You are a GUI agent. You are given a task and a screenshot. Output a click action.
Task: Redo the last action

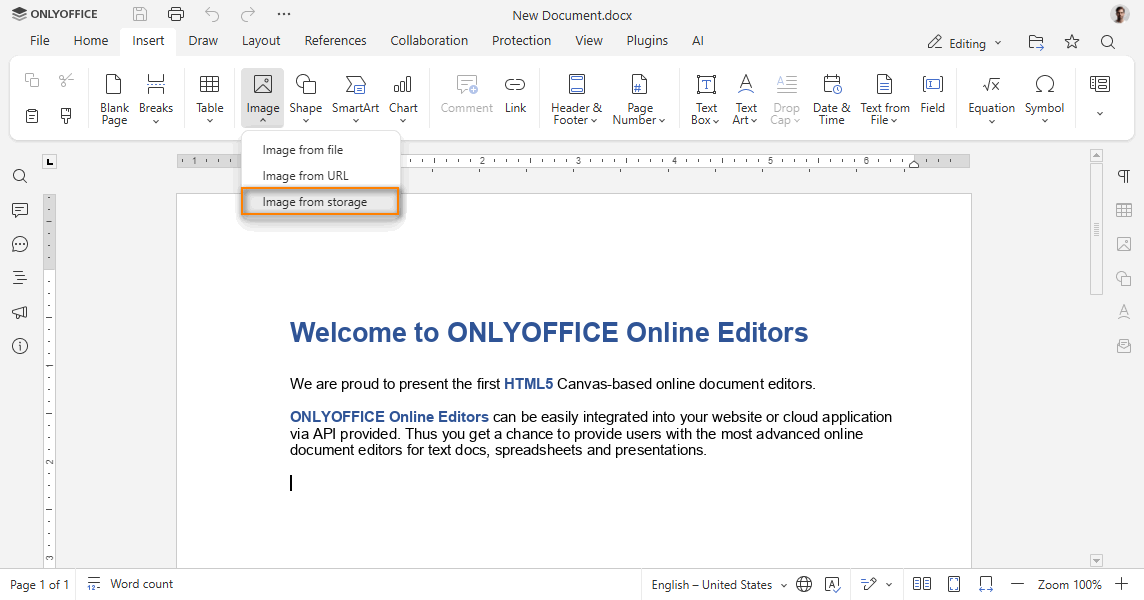[x=248, y=14]
